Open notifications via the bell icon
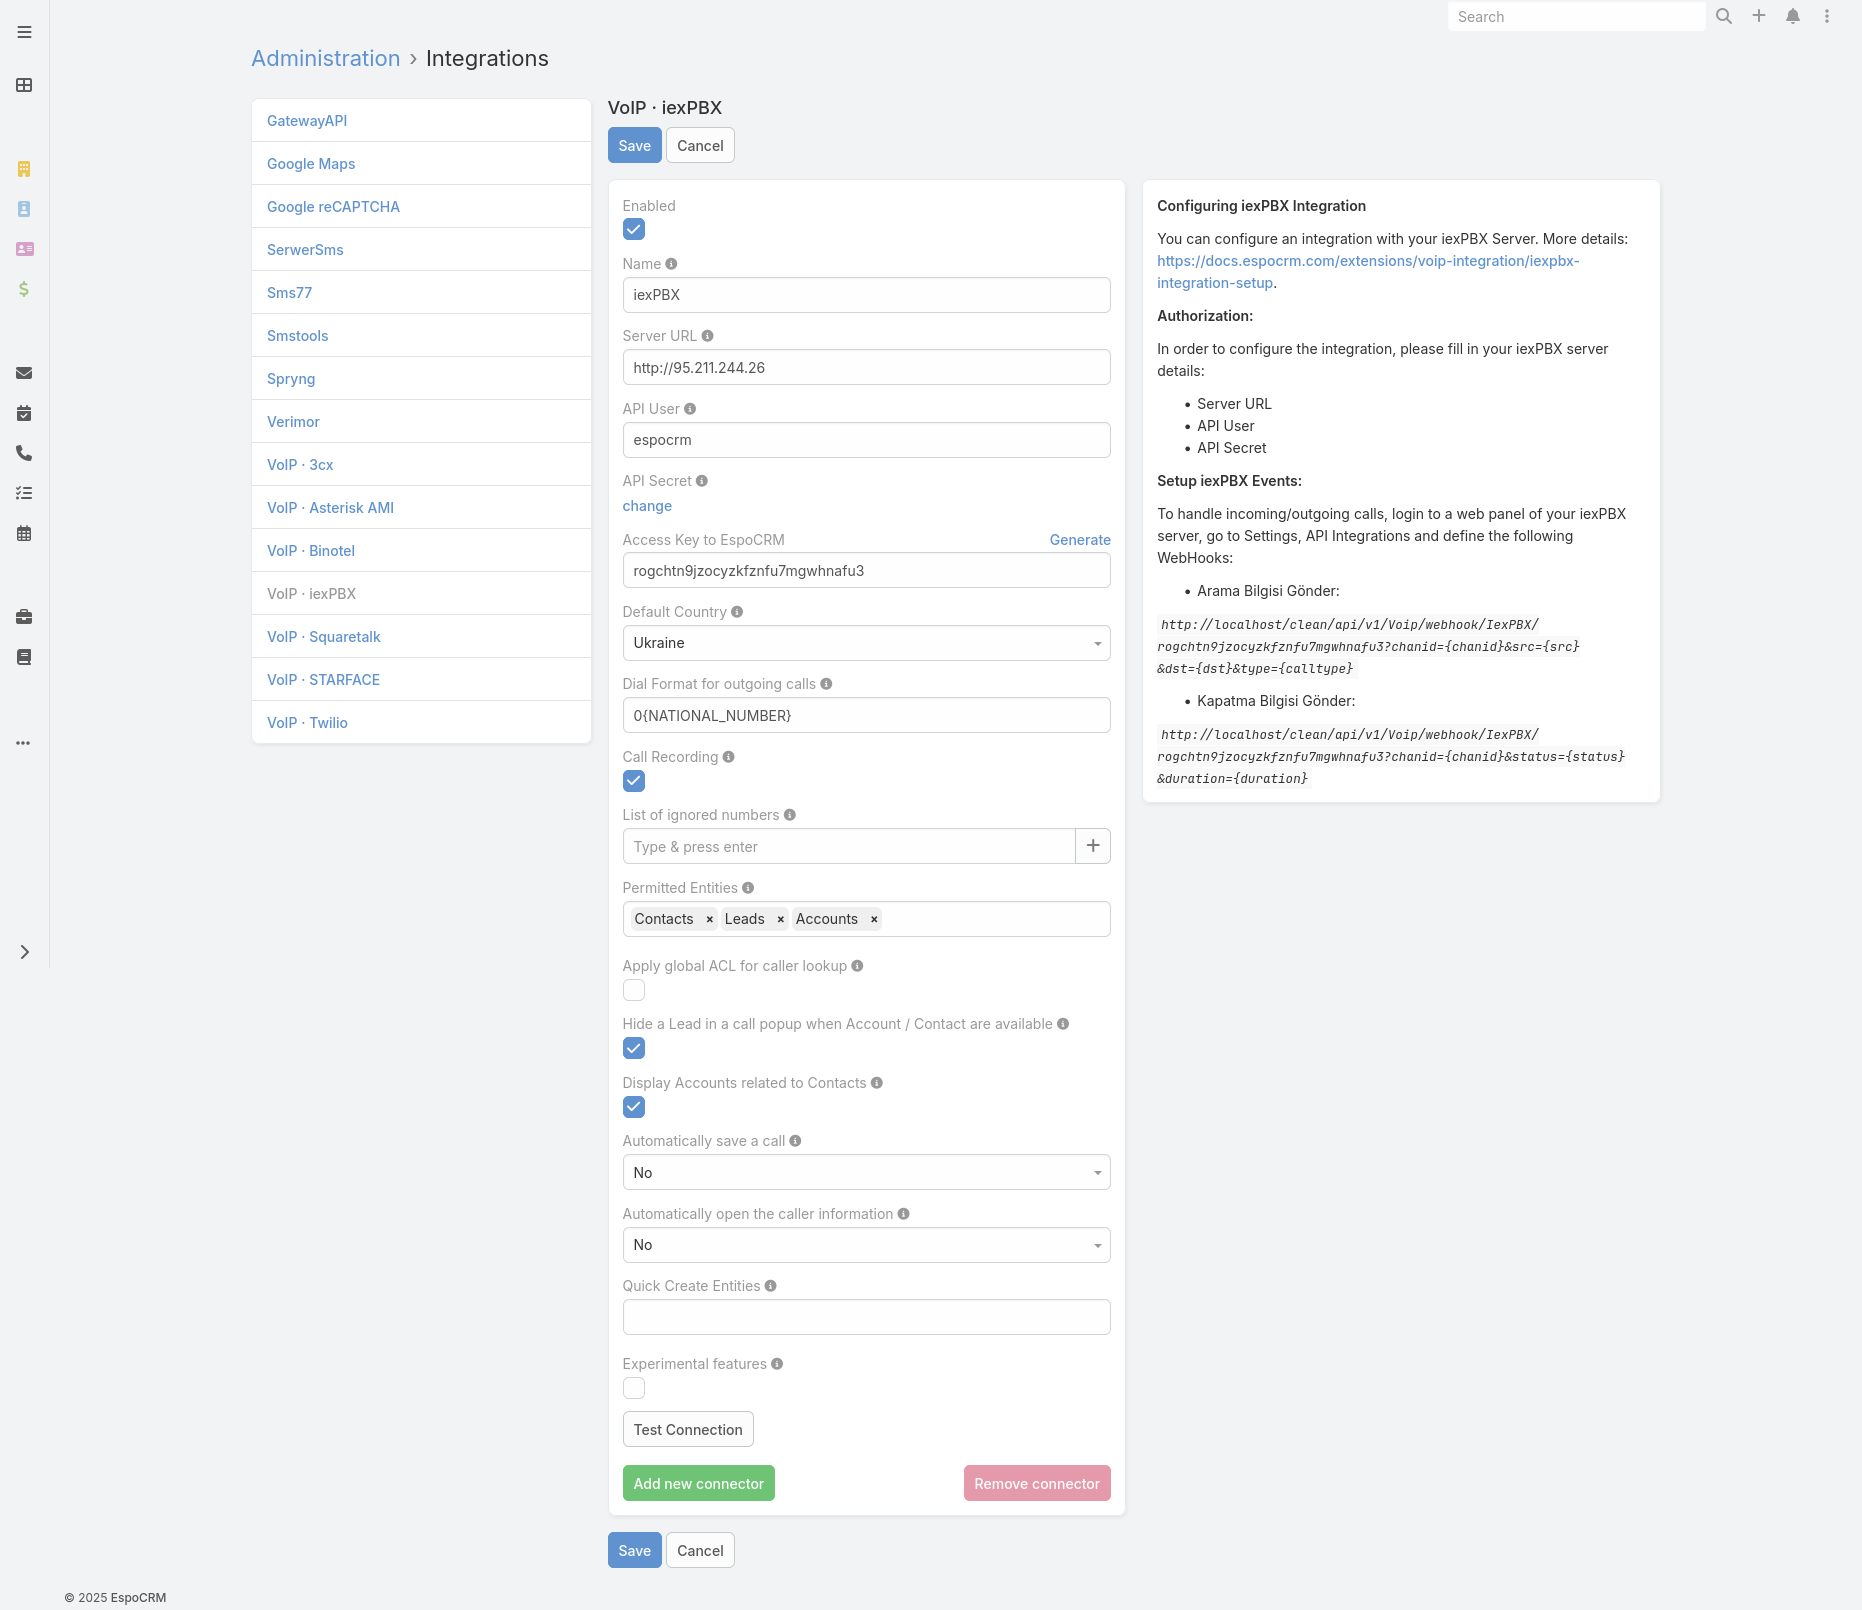Viewport: 1862px width, 1610px height. (x=1791, y=16)
